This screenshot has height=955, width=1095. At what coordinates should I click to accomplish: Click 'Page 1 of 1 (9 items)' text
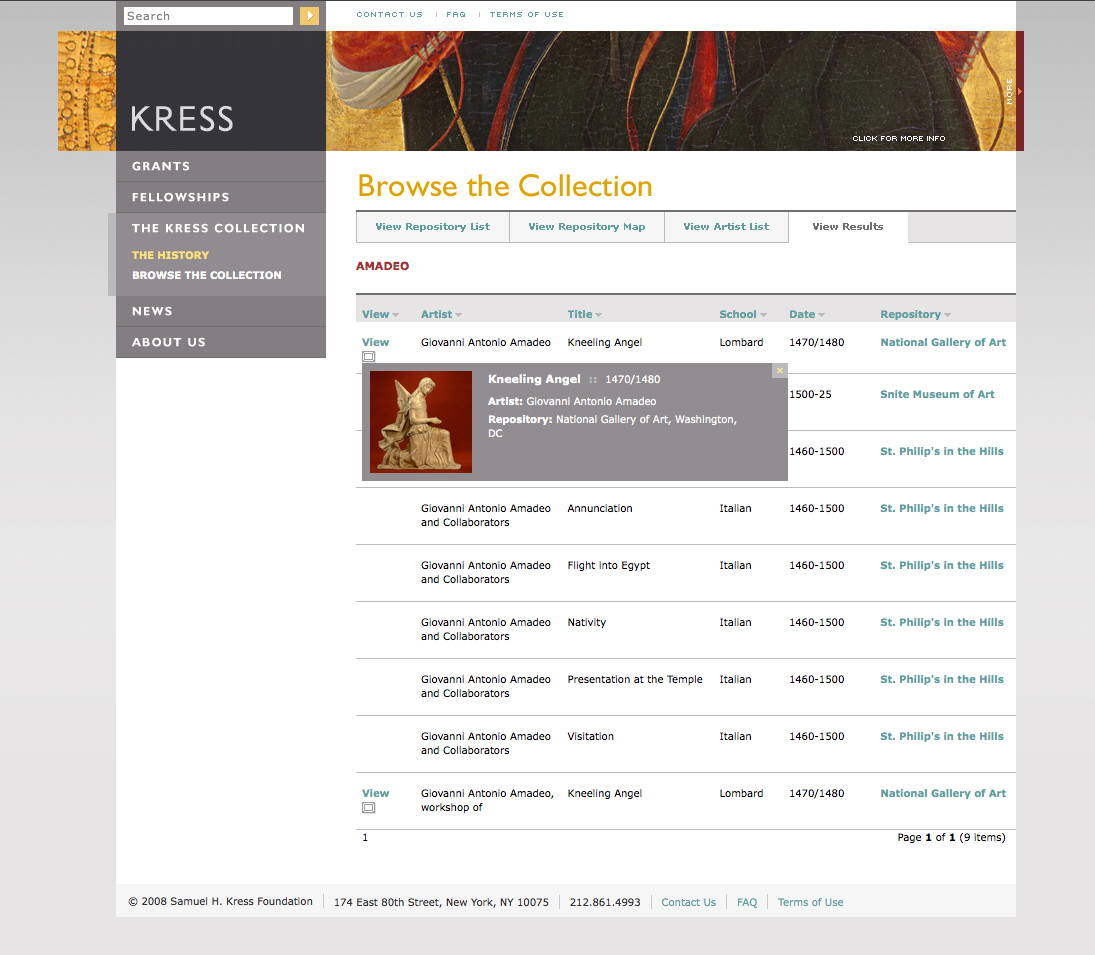tap(951, 837)
